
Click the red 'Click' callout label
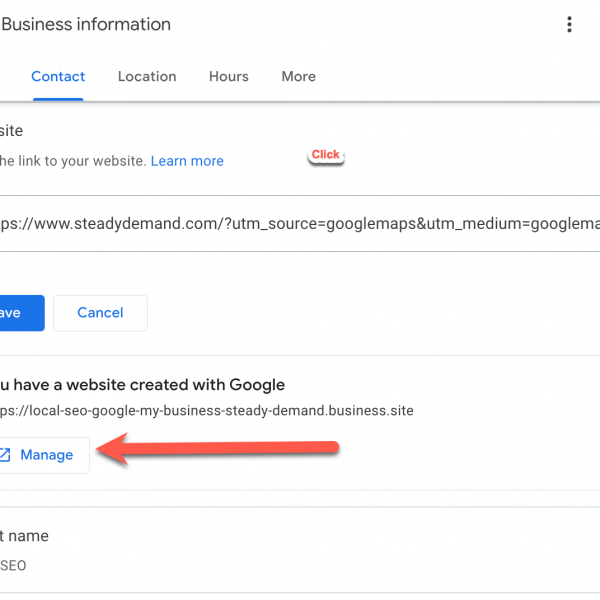(325, 155)
